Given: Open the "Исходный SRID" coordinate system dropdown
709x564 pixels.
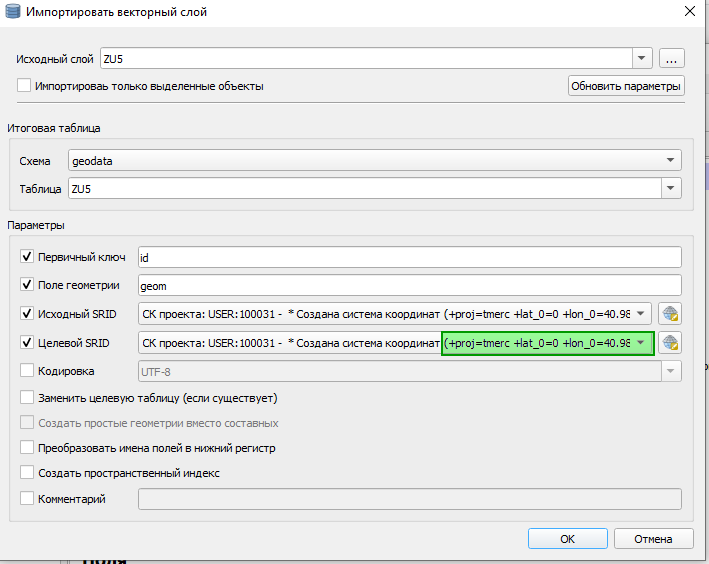Looking at the screenshot, I should [x=641, y=313].
